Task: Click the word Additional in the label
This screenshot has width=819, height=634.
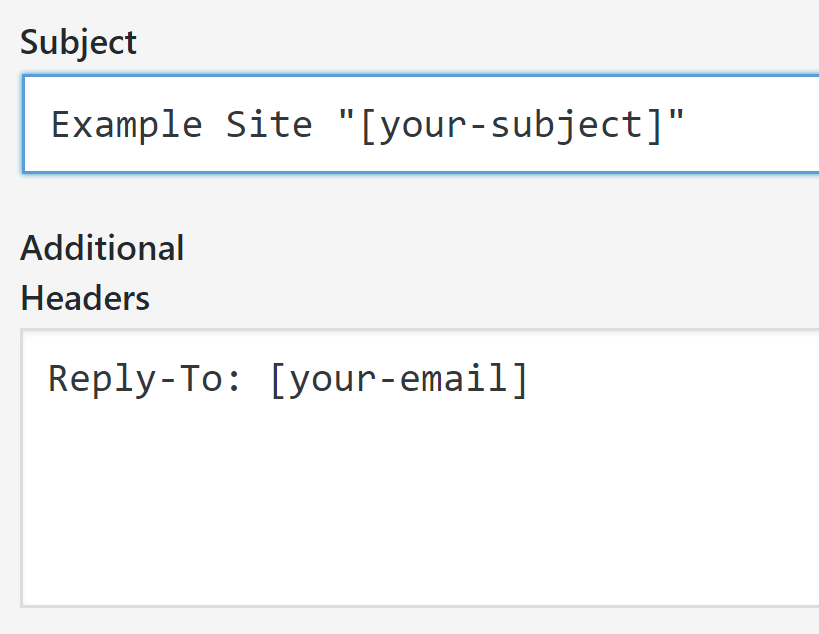Action: coord(102,247)
